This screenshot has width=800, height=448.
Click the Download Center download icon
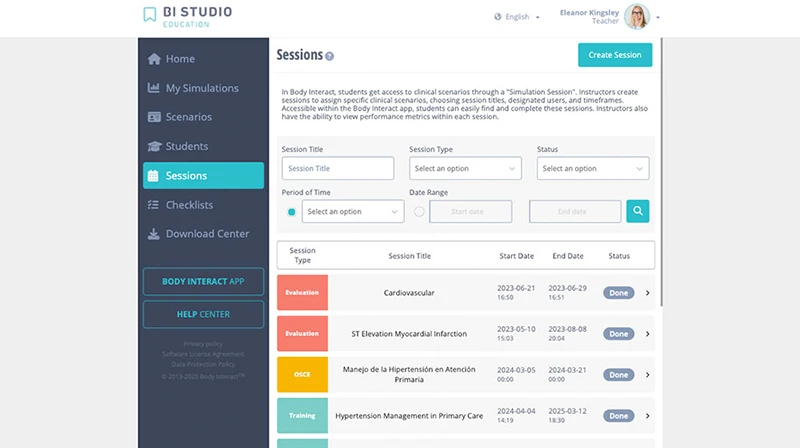click(153, 234)
